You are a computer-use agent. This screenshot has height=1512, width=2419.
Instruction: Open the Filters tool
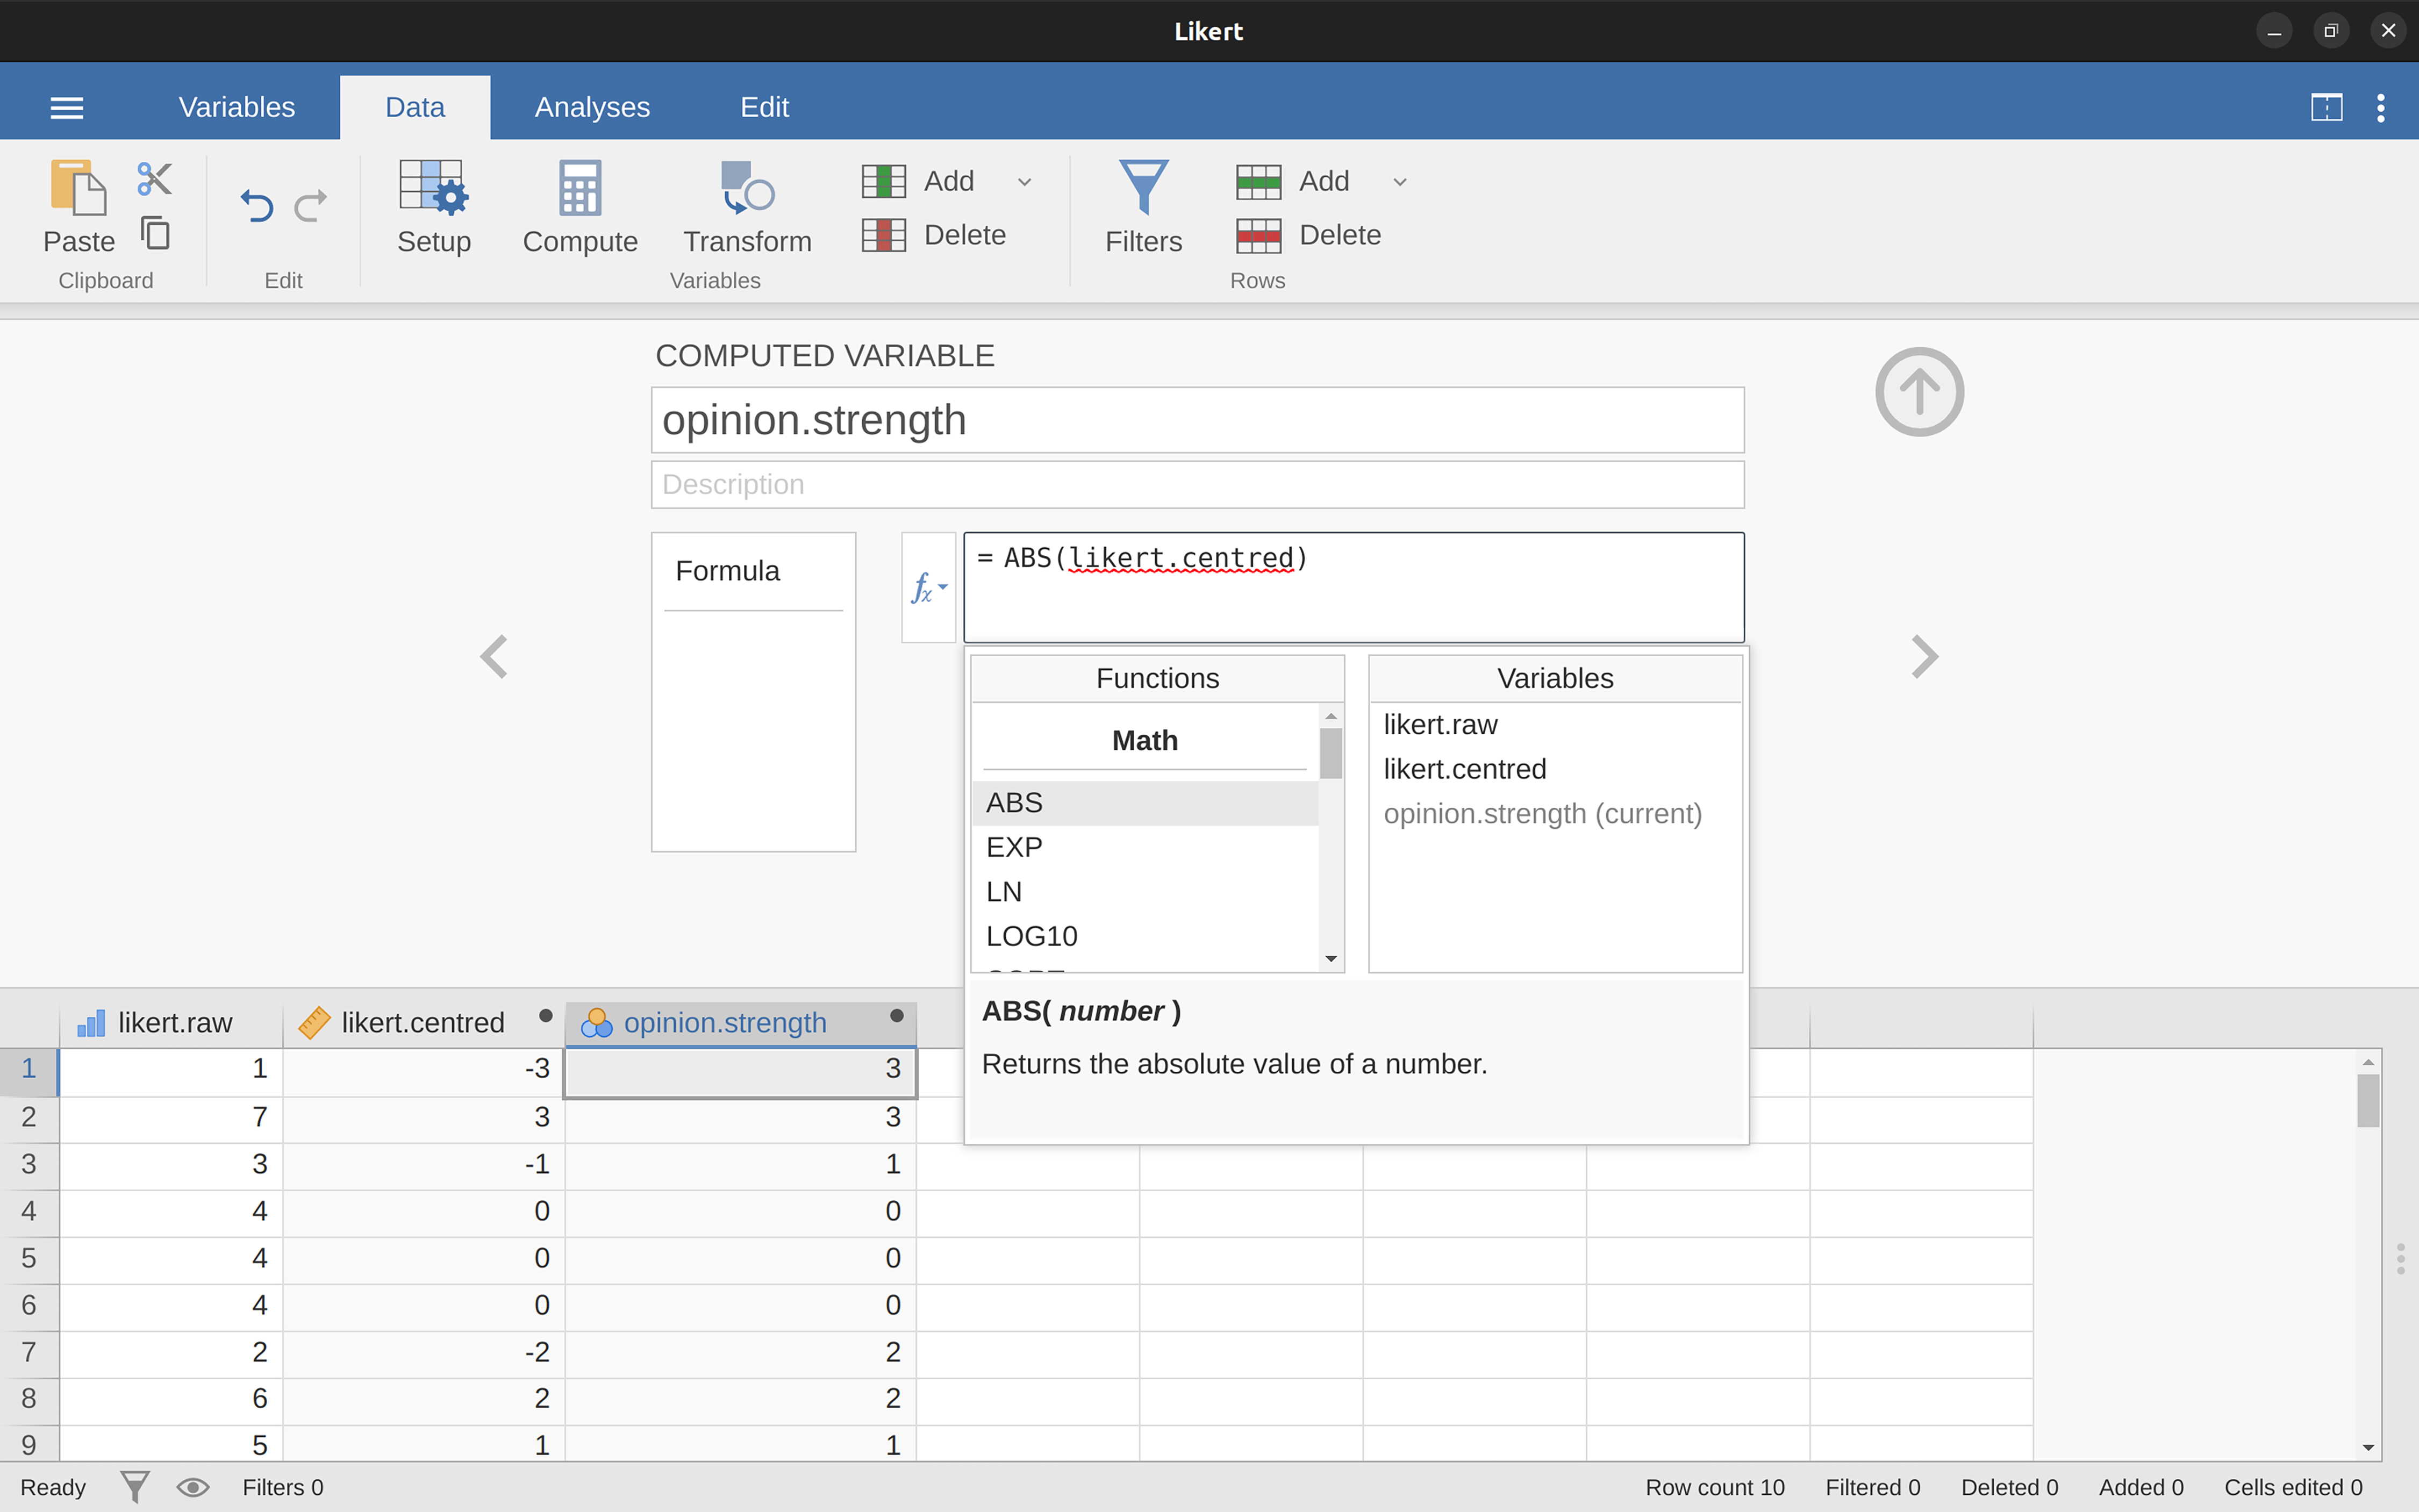click(x=1143, y=207)
